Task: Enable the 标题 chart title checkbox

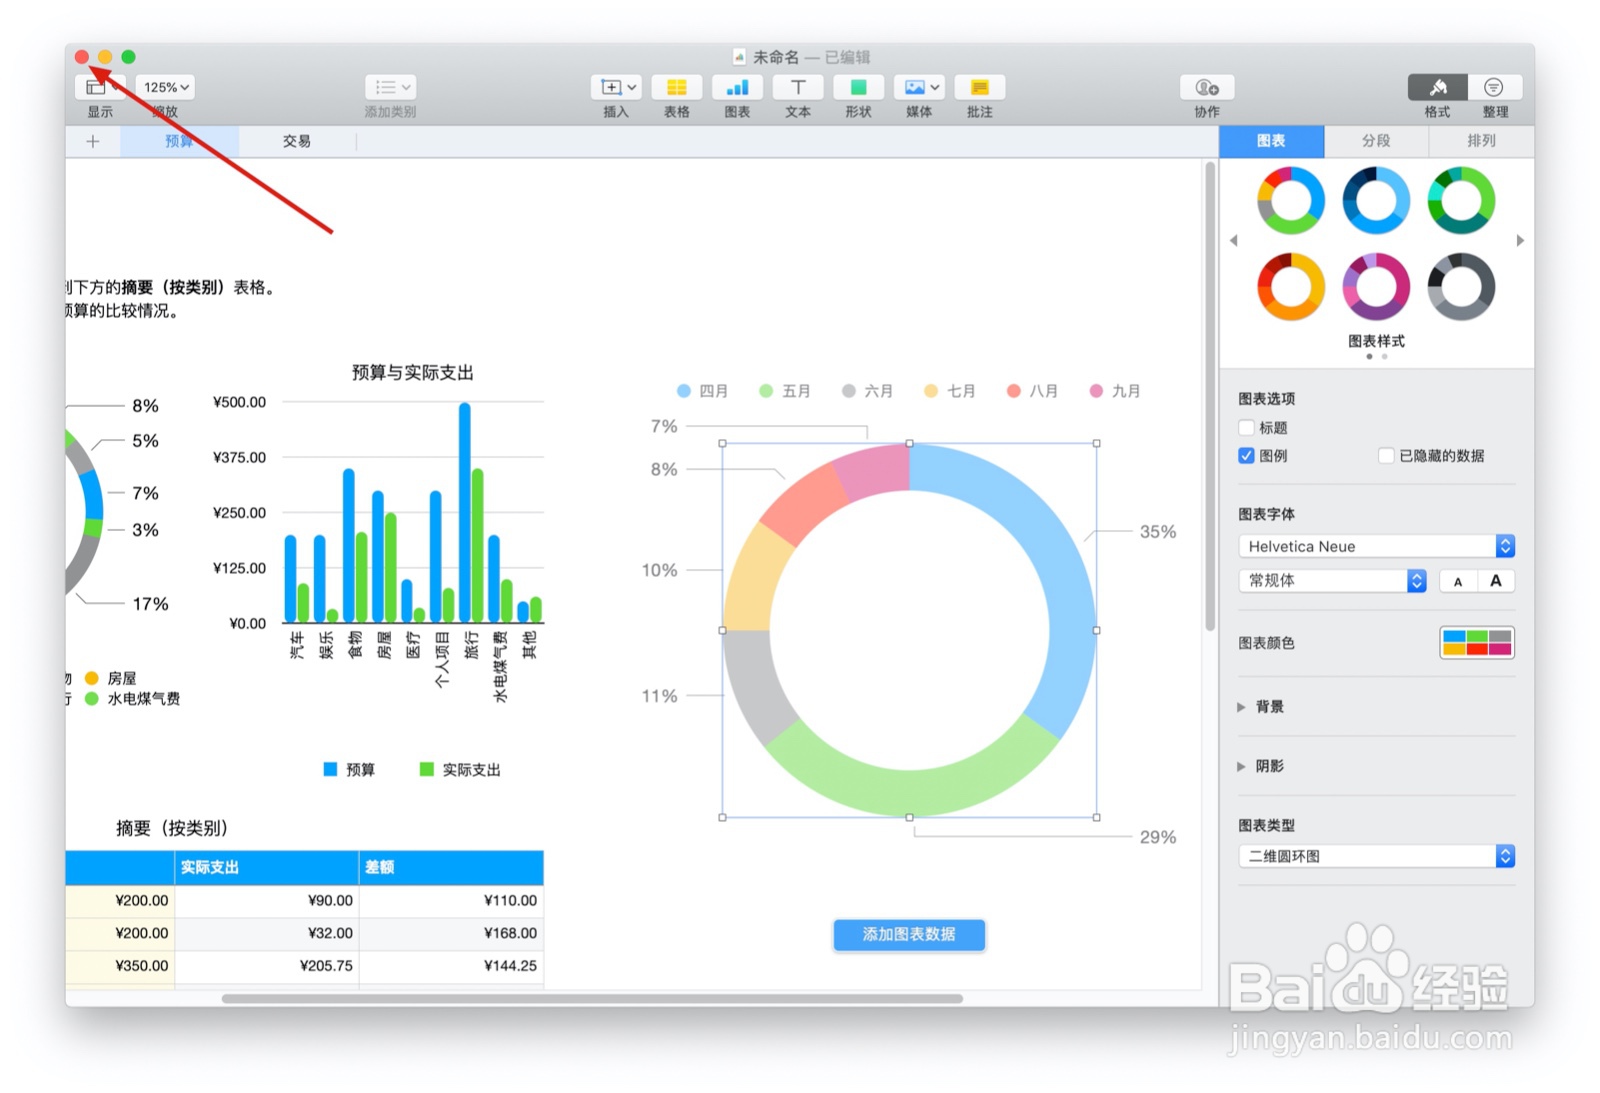Action: (1246, 427)
